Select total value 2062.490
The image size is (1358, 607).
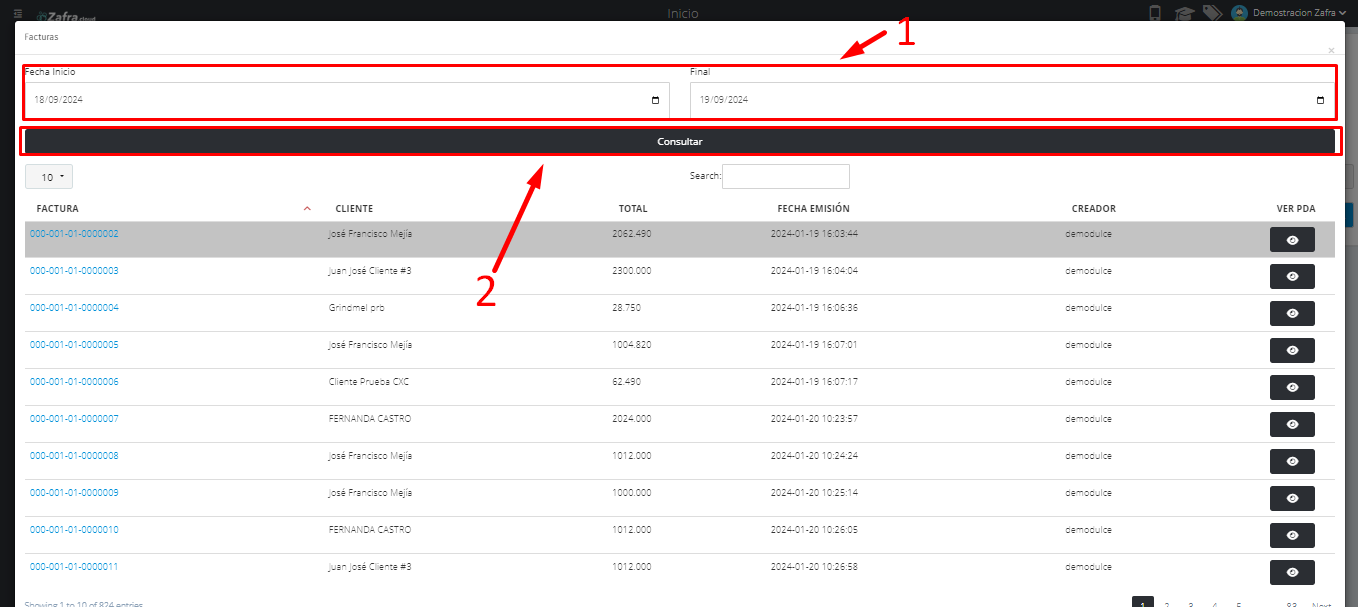631,233
